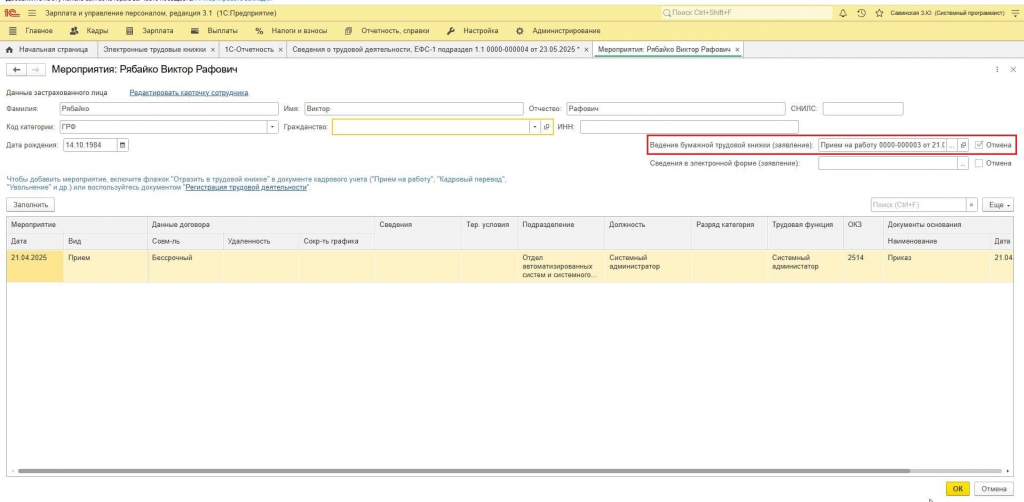Open calendar picker for date of birth

(x=123, y=145)
